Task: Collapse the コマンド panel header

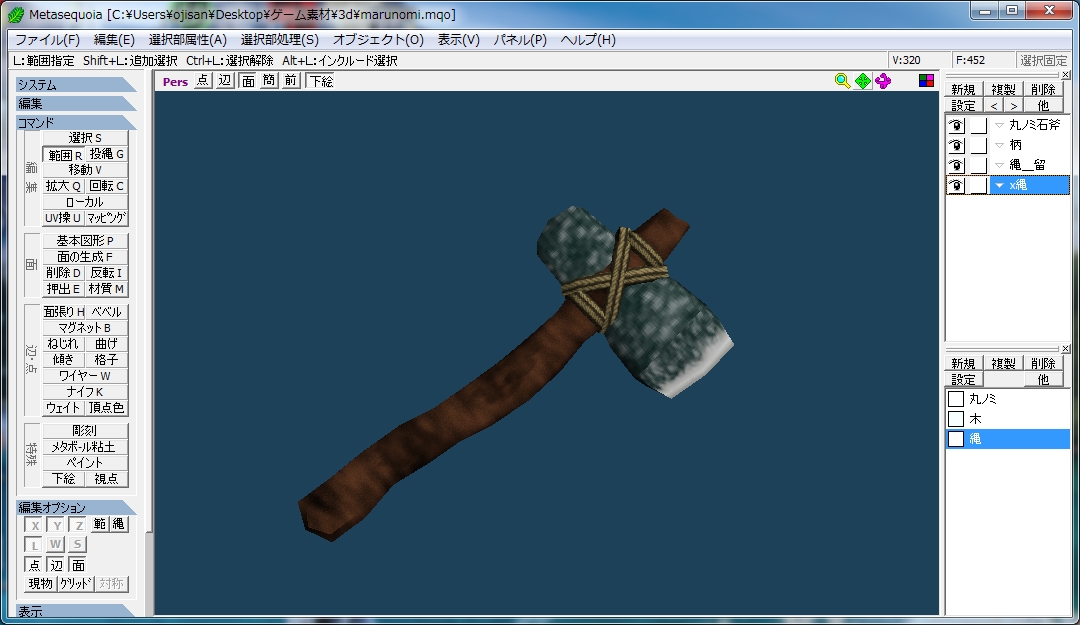Action: click(76, 123)
